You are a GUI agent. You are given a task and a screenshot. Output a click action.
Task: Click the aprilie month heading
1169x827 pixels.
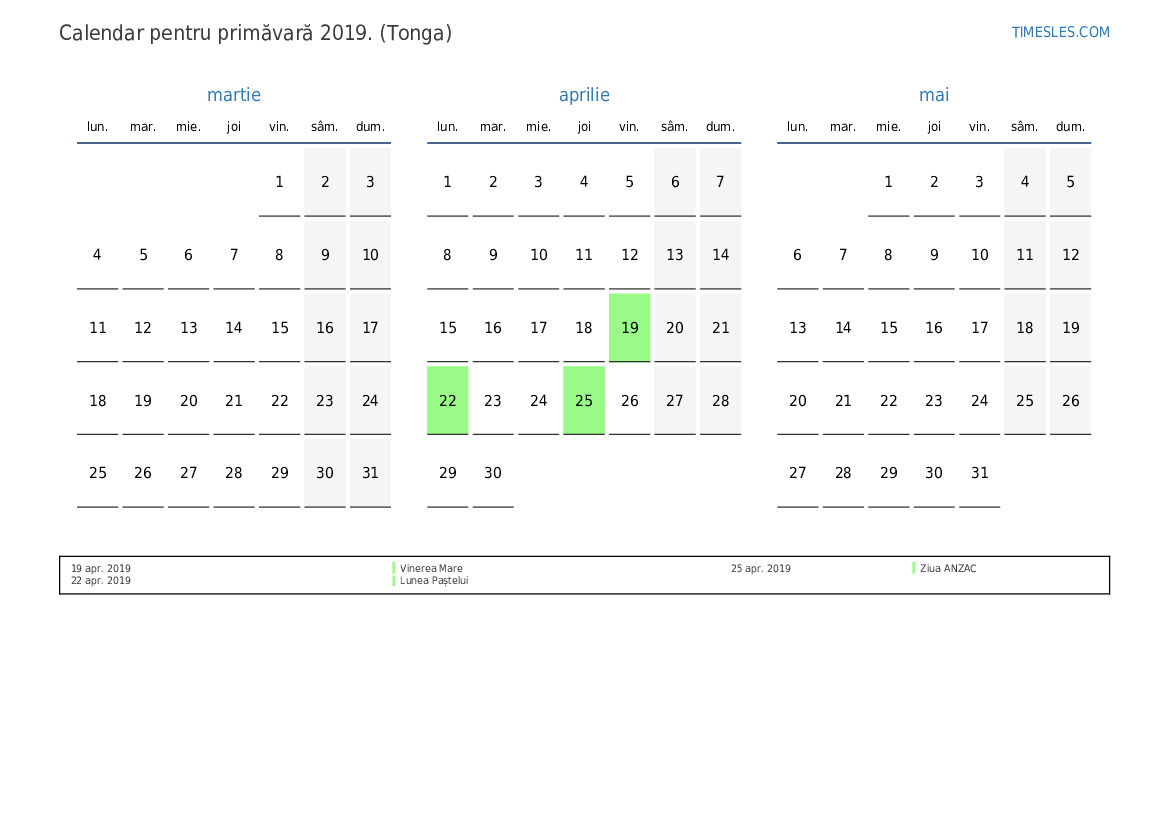(584, 95)
